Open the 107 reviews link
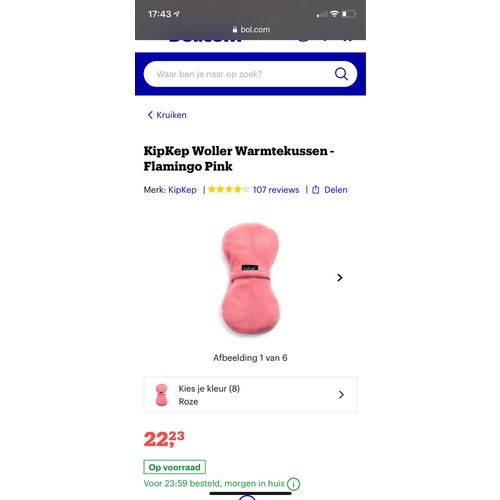 pos(276,190)
